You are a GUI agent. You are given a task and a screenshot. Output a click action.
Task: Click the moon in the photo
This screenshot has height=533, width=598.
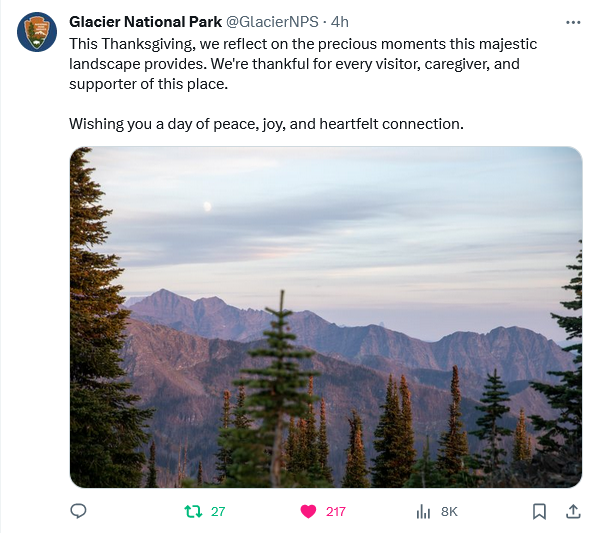point(207,207)
